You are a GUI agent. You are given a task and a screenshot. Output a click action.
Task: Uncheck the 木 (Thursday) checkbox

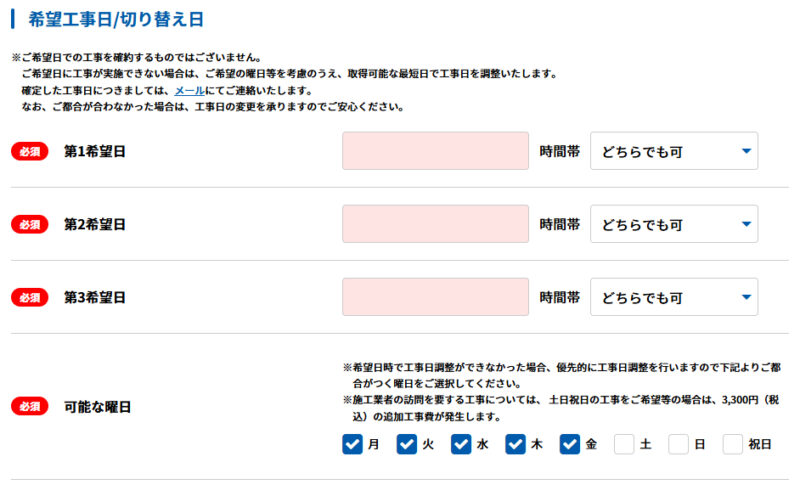(515, 444)
